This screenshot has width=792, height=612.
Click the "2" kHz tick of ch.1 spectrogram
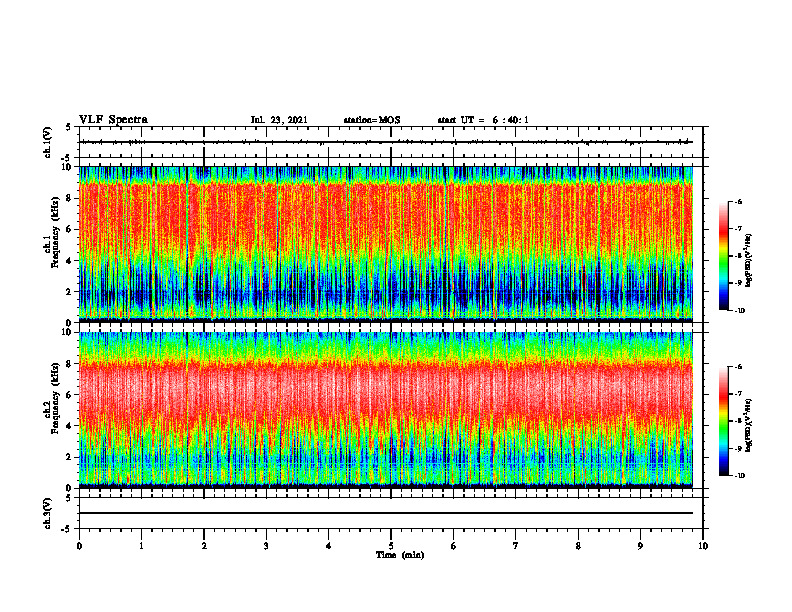tap(70, 291)
